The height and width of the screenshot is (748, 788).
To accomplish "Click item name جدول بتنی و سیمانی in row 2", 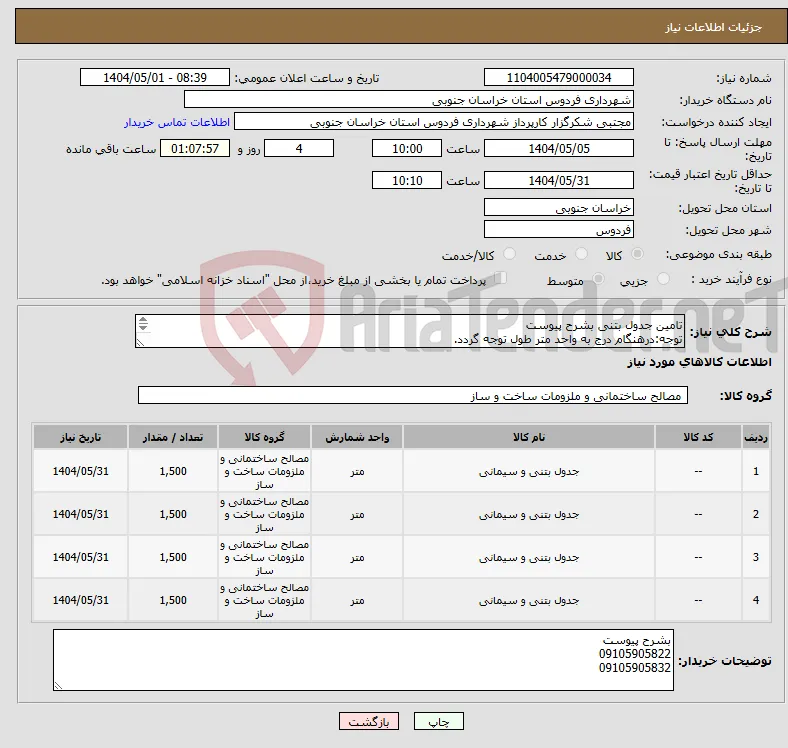I will point(529,514).
